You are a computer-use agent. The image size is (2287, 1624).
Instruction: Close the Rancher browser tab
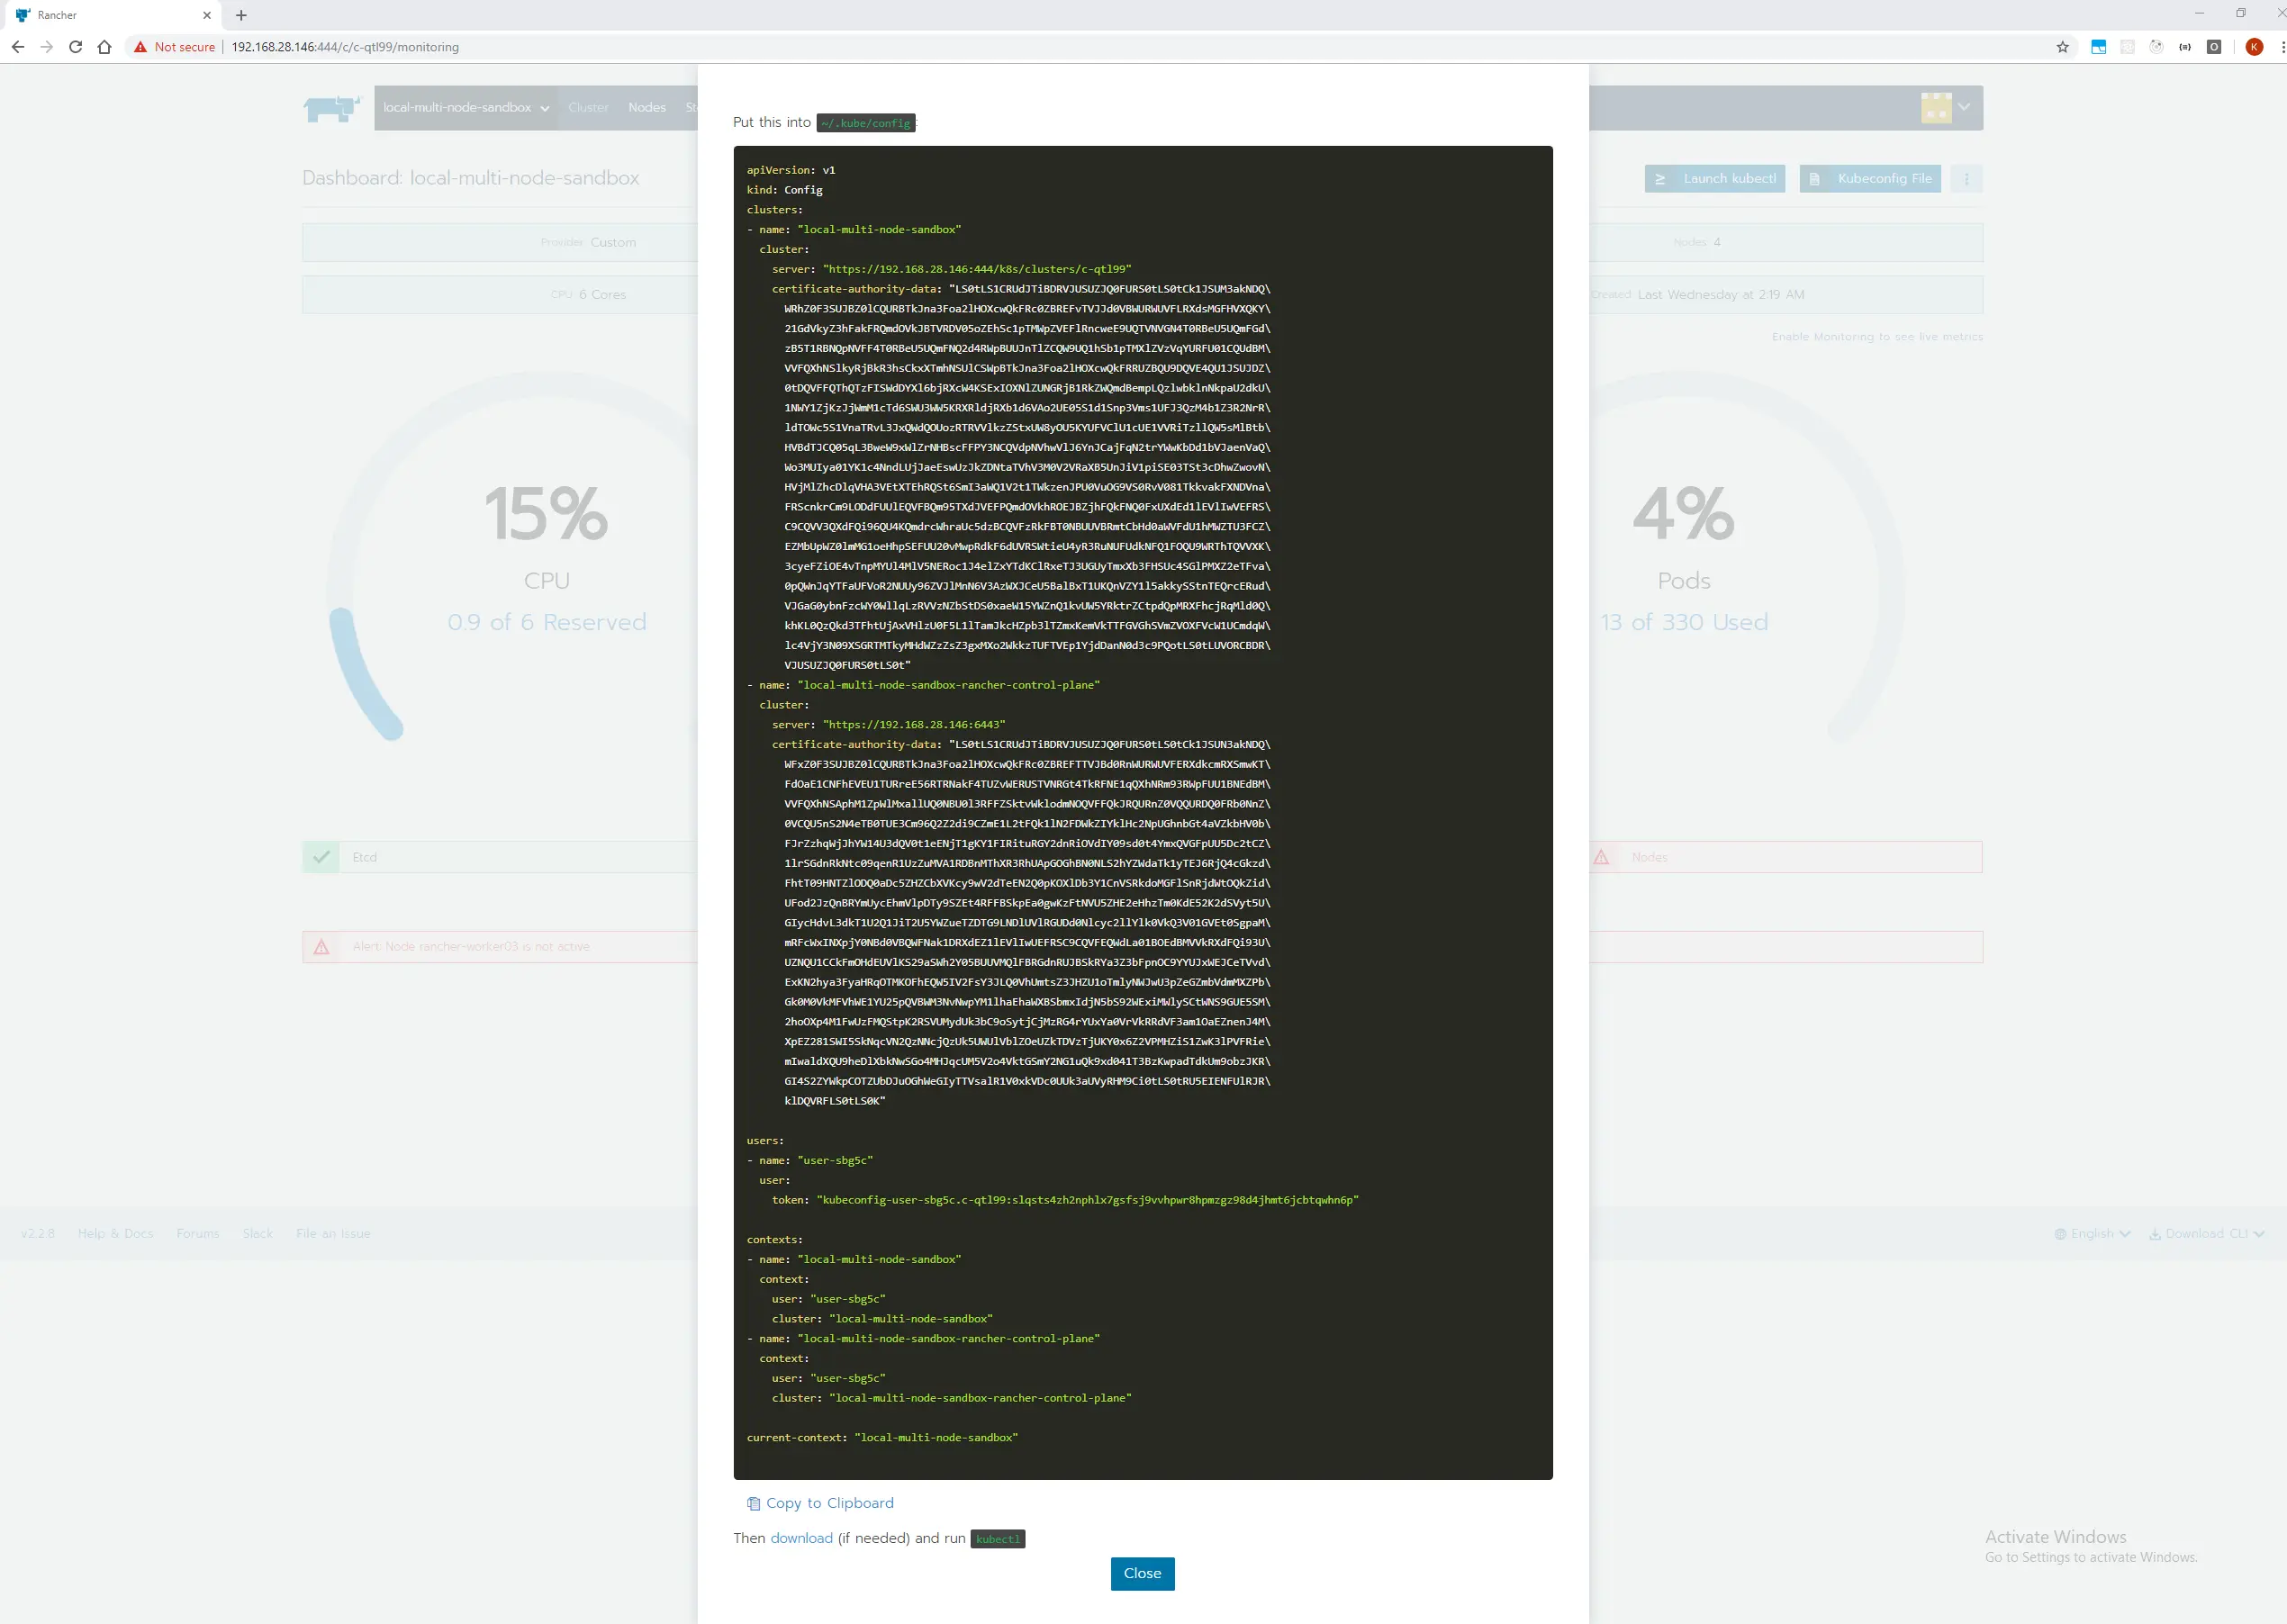click(x=207, y=15)
